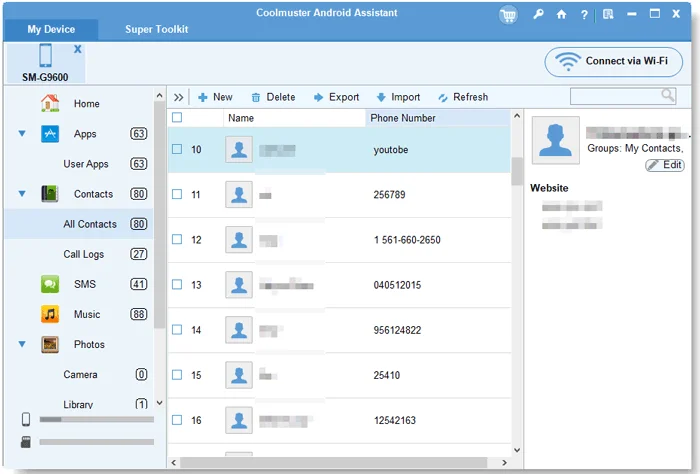Refresh the contacts list
700x474 pixels.
click(x=463, y=97)
